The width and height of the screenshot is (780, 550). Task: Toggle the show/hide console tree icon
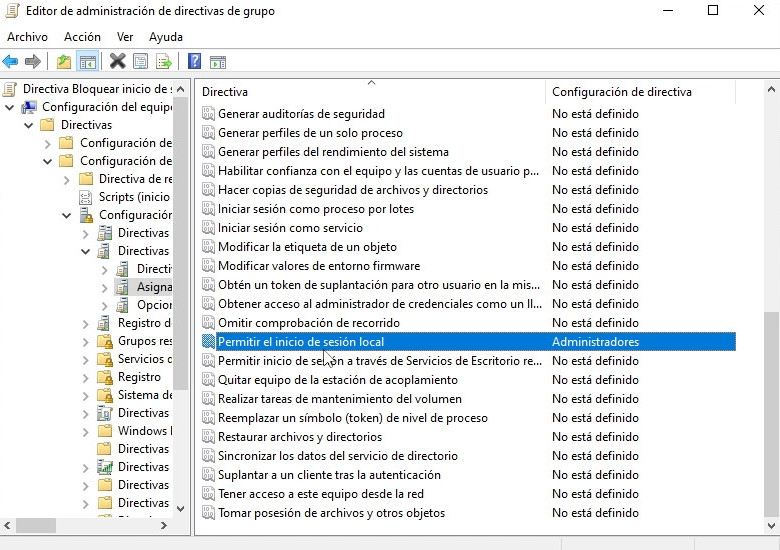pos(88,62)
